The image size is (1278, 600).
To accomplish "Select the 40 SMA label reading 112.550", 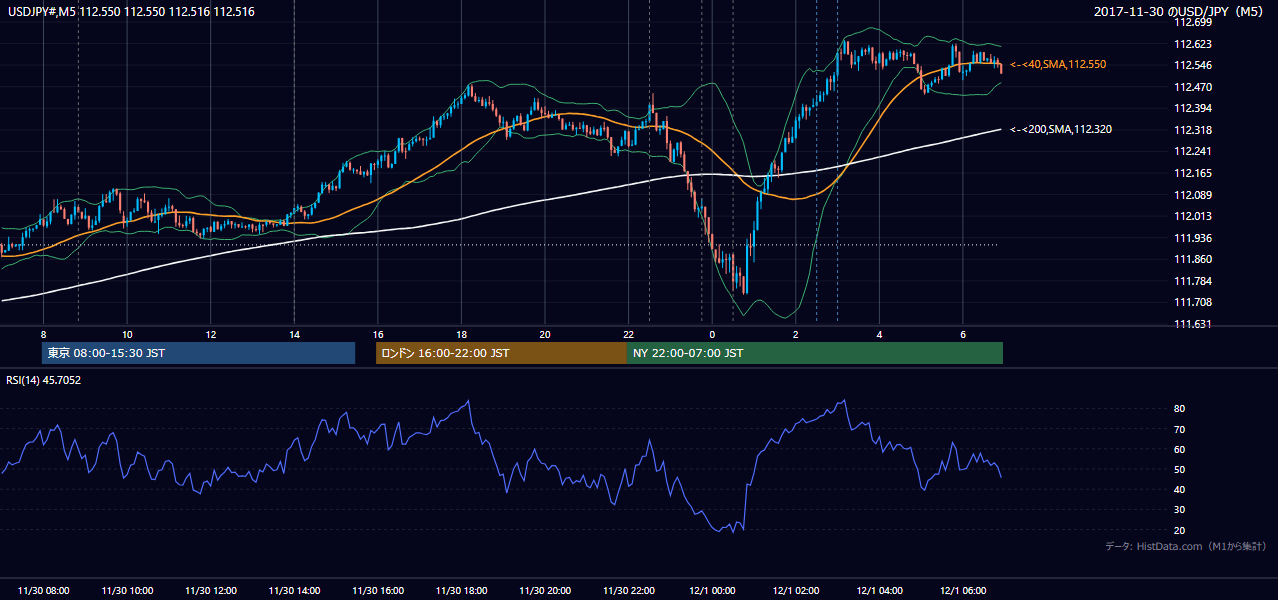I will point(1058,64).
